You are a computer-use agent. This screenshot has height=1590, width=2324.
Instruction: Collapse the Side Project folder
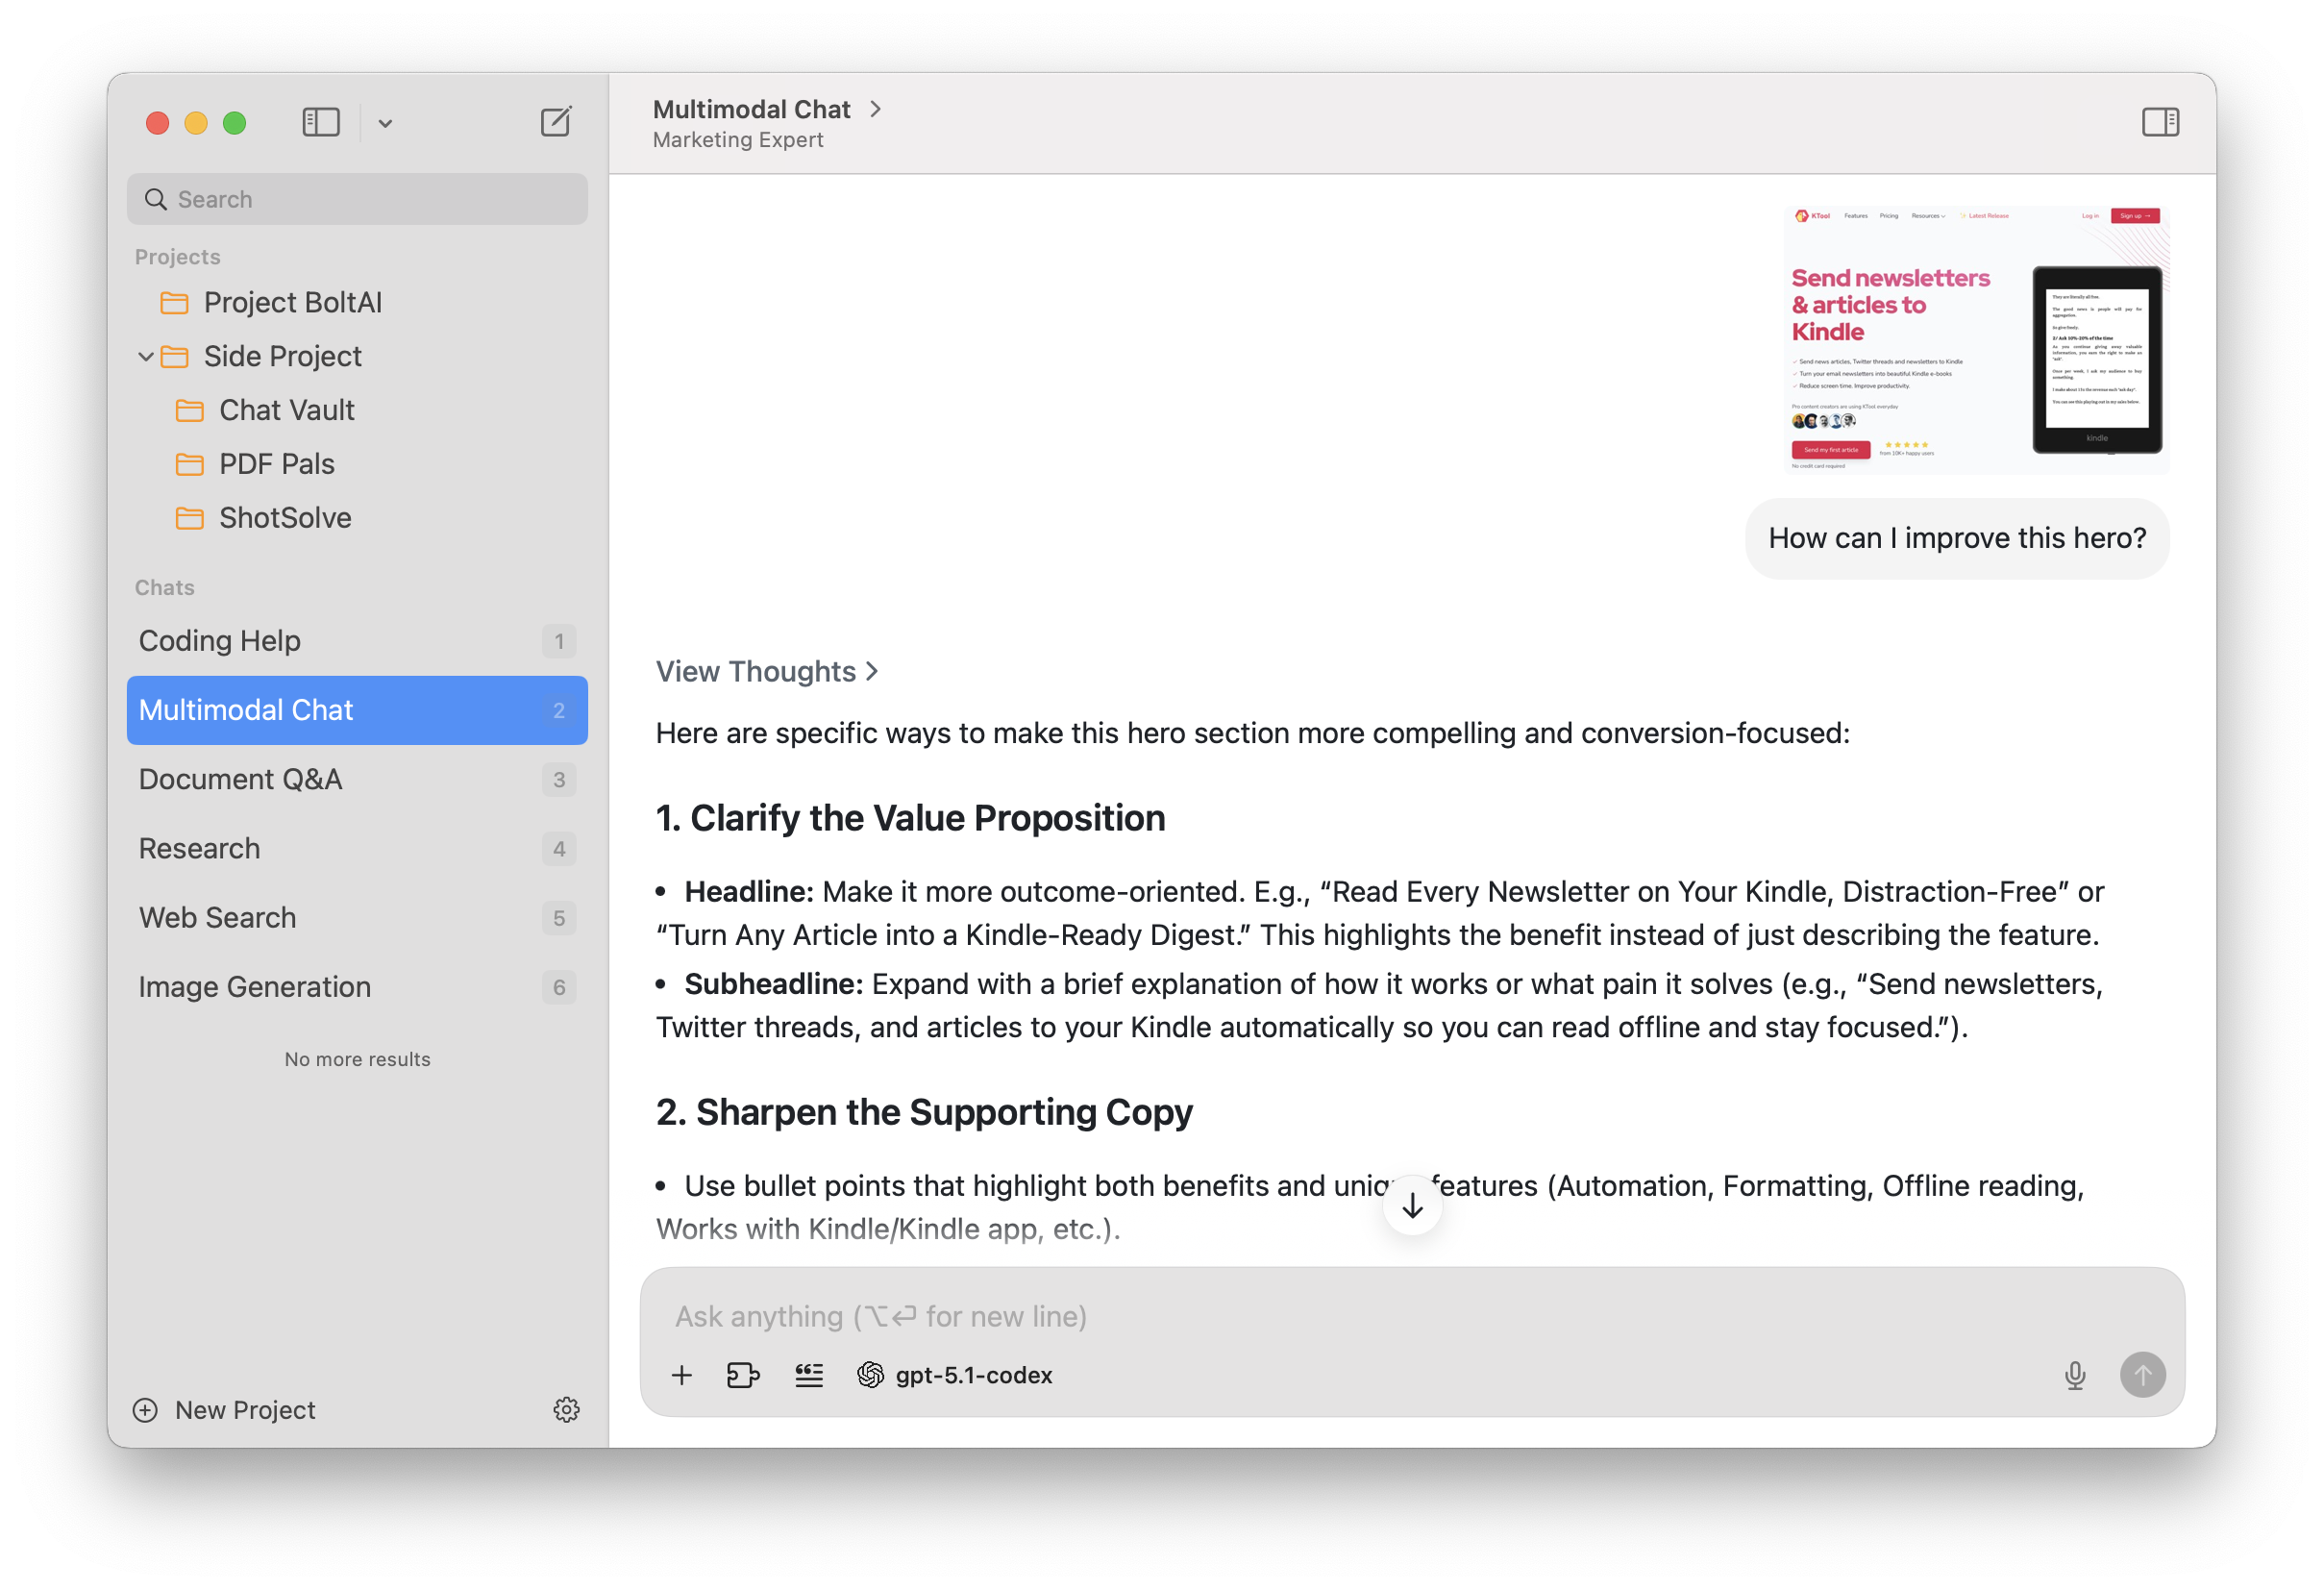click(146, 356)
